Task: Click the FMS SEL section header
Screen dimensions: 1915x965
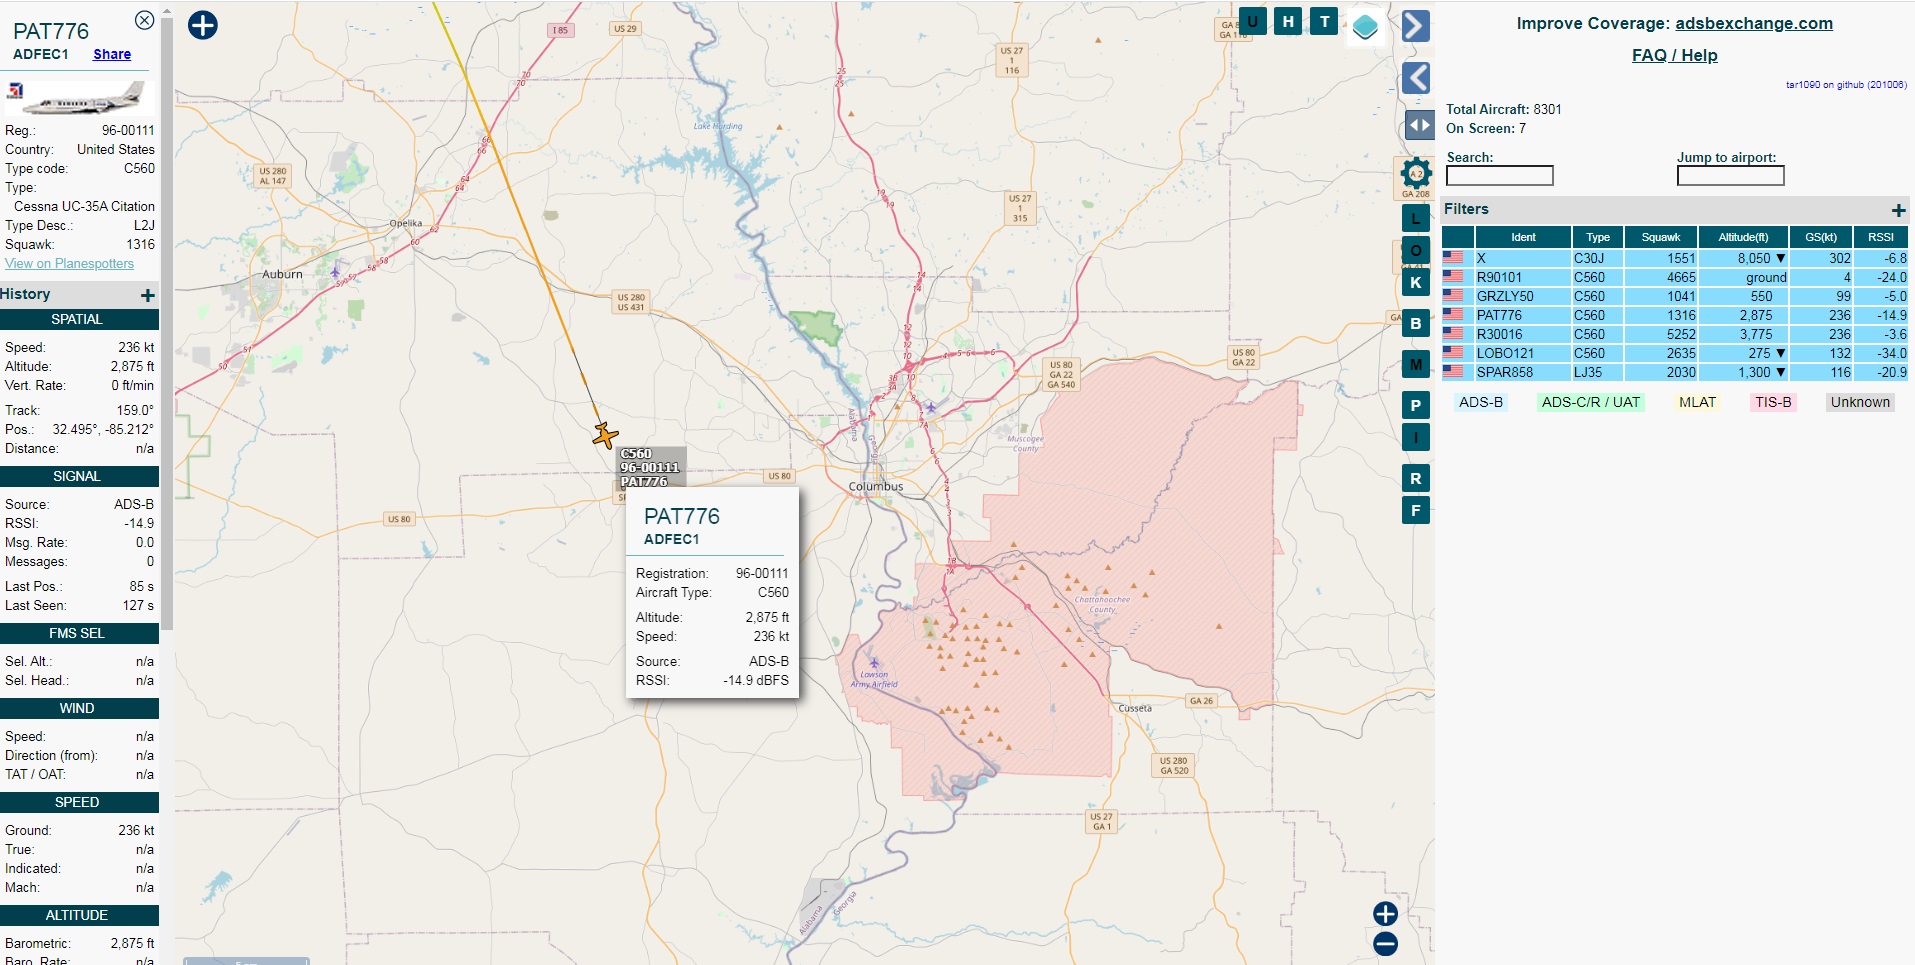Action: (x=78, y=634)
